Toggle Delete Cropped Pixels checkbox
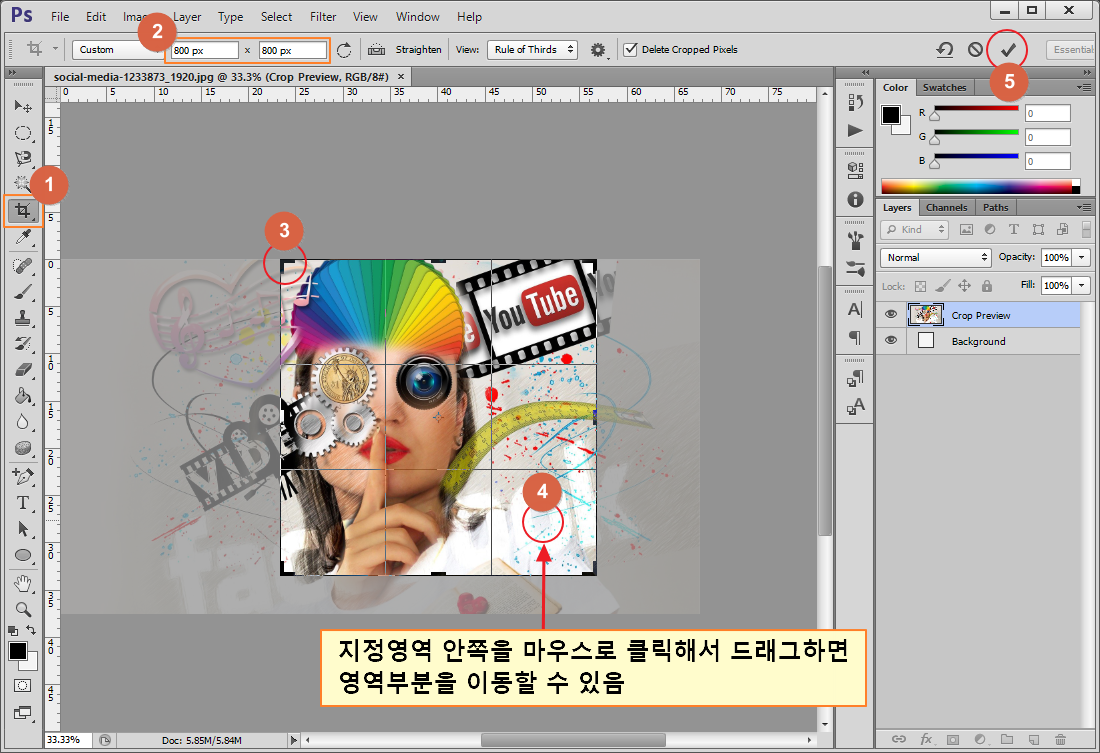This screenshot has height=753, width=1100. pos(631,50)
